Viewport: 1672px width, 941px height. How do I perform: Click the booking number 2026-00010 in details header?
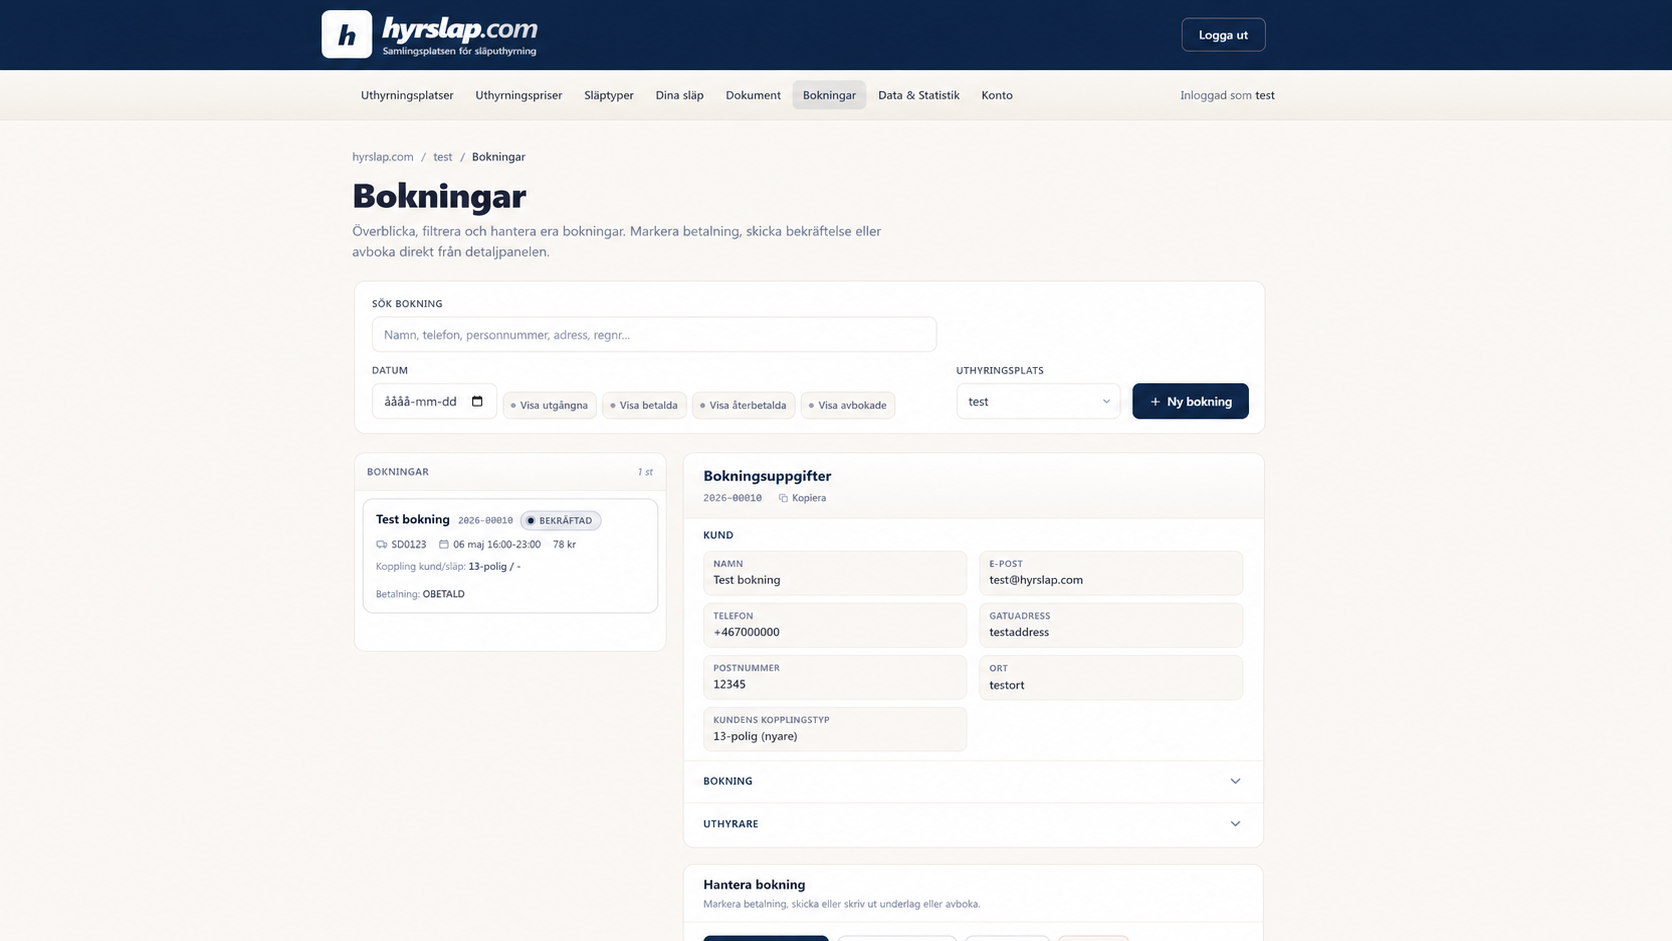[x=732, y=498]
